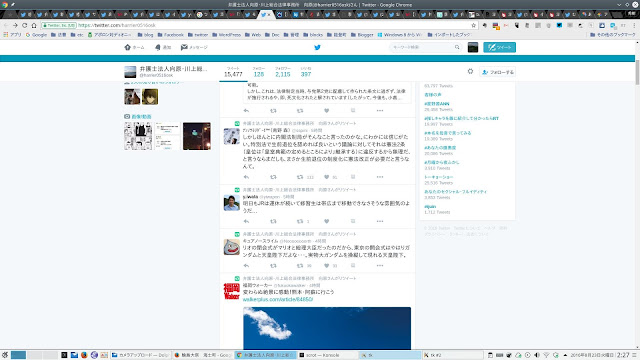The image size is (640, 360).
Task: Open Twitter notifications bell
Action: 158,47
